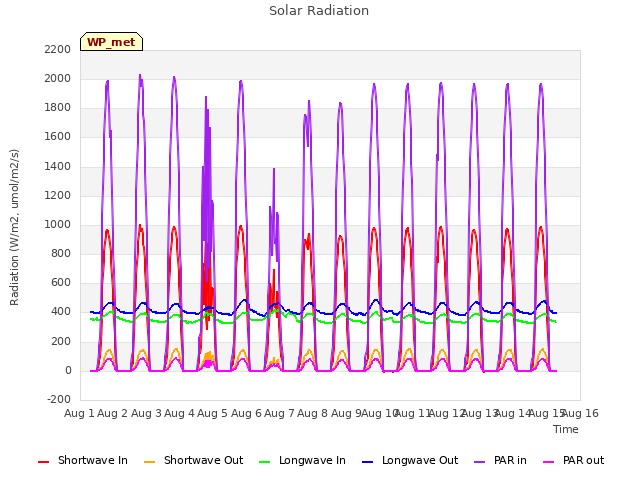Screen dimensions: 640x480
Task: Click the WP_met annotation label
Action: [111, 42]
